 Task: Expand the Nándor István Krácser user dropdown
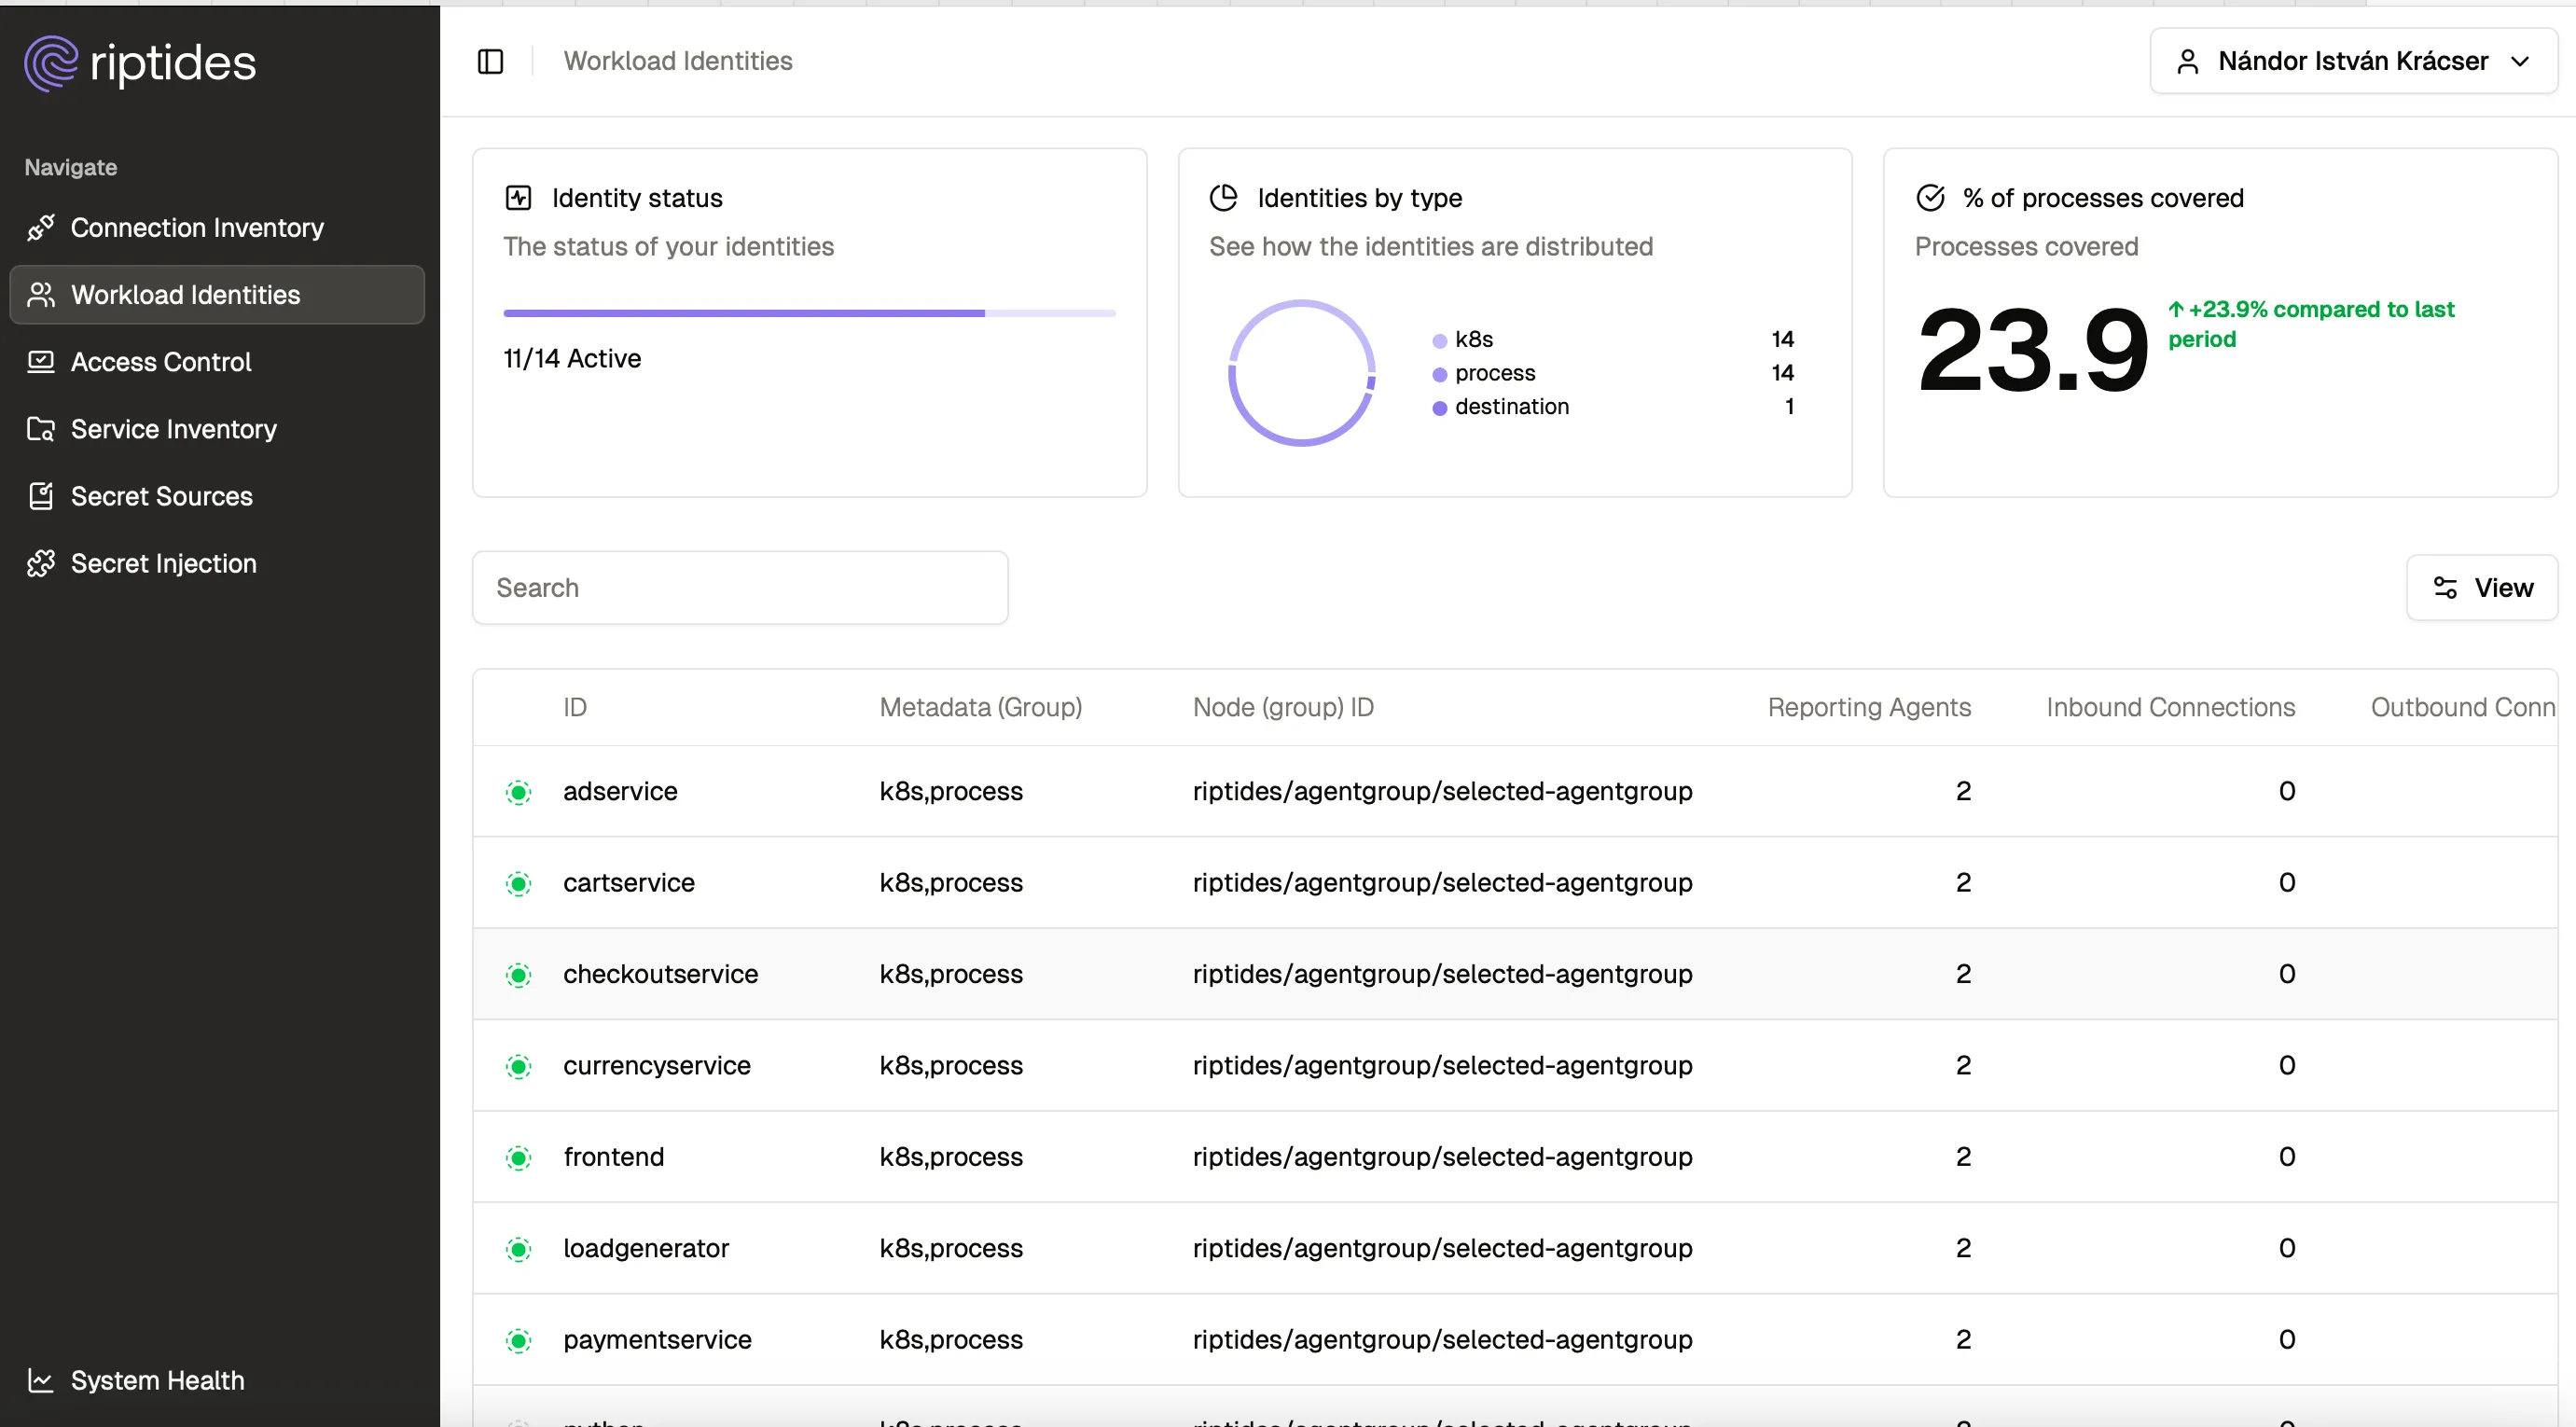click(x=2352, y=61)
